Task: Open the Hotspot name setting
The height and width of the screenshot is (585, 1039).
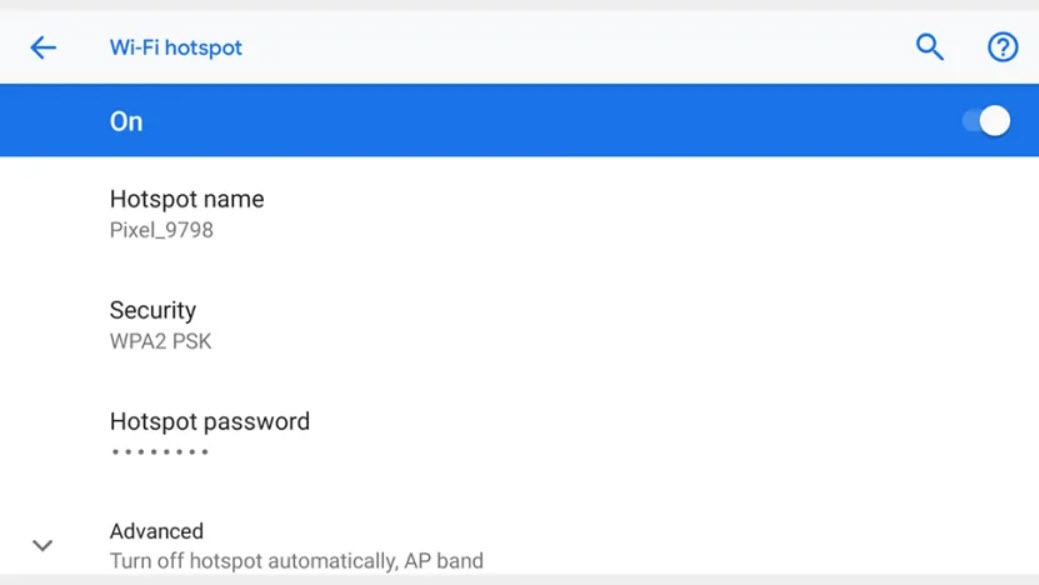Action: pyautogui.click(x=187, y=199)
